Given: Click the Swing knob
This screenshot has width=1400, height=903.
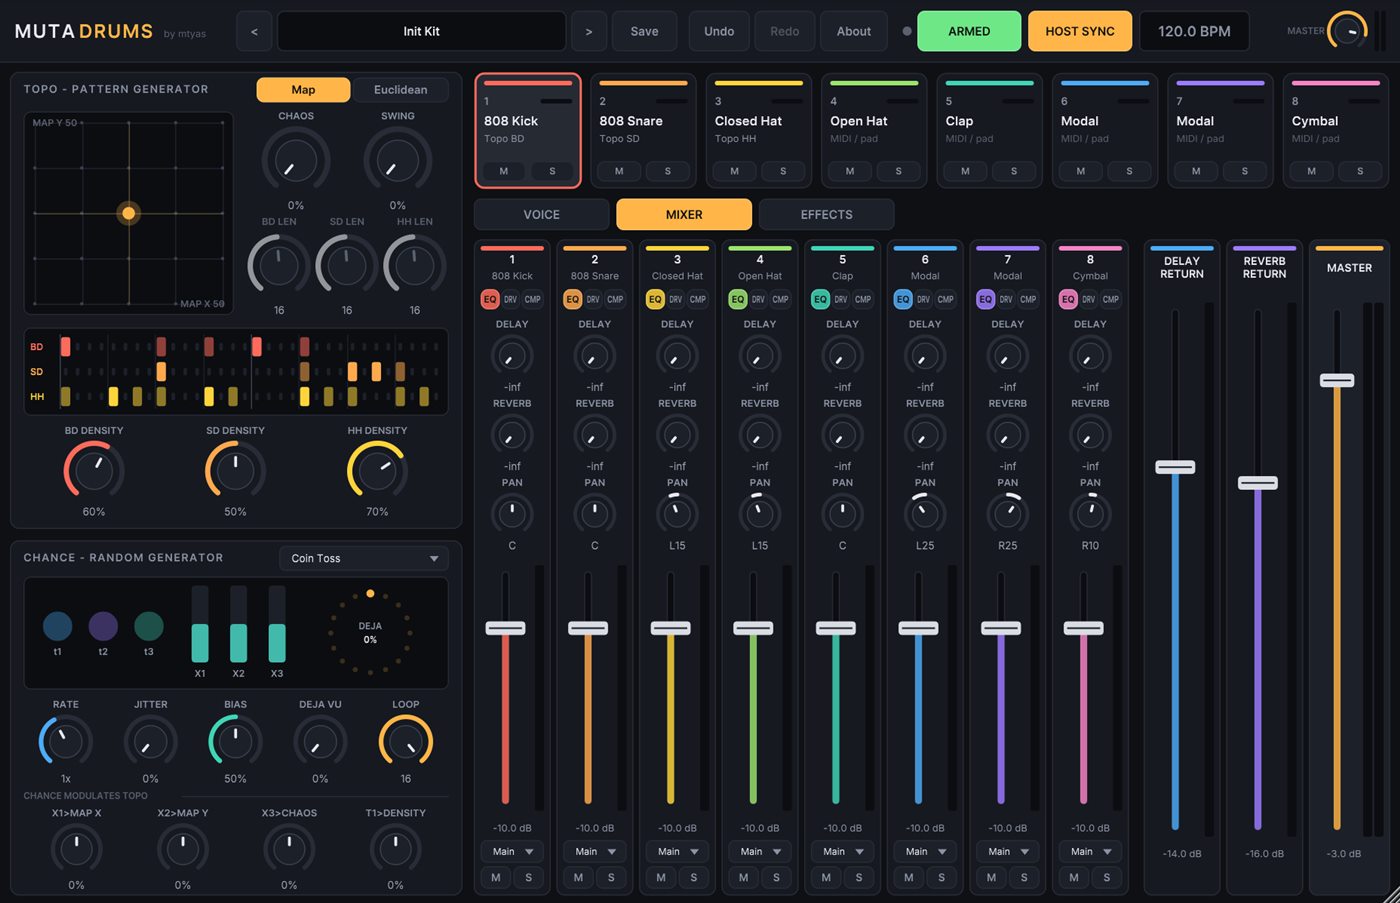Looking at the screenshot, I should [398, 160].
